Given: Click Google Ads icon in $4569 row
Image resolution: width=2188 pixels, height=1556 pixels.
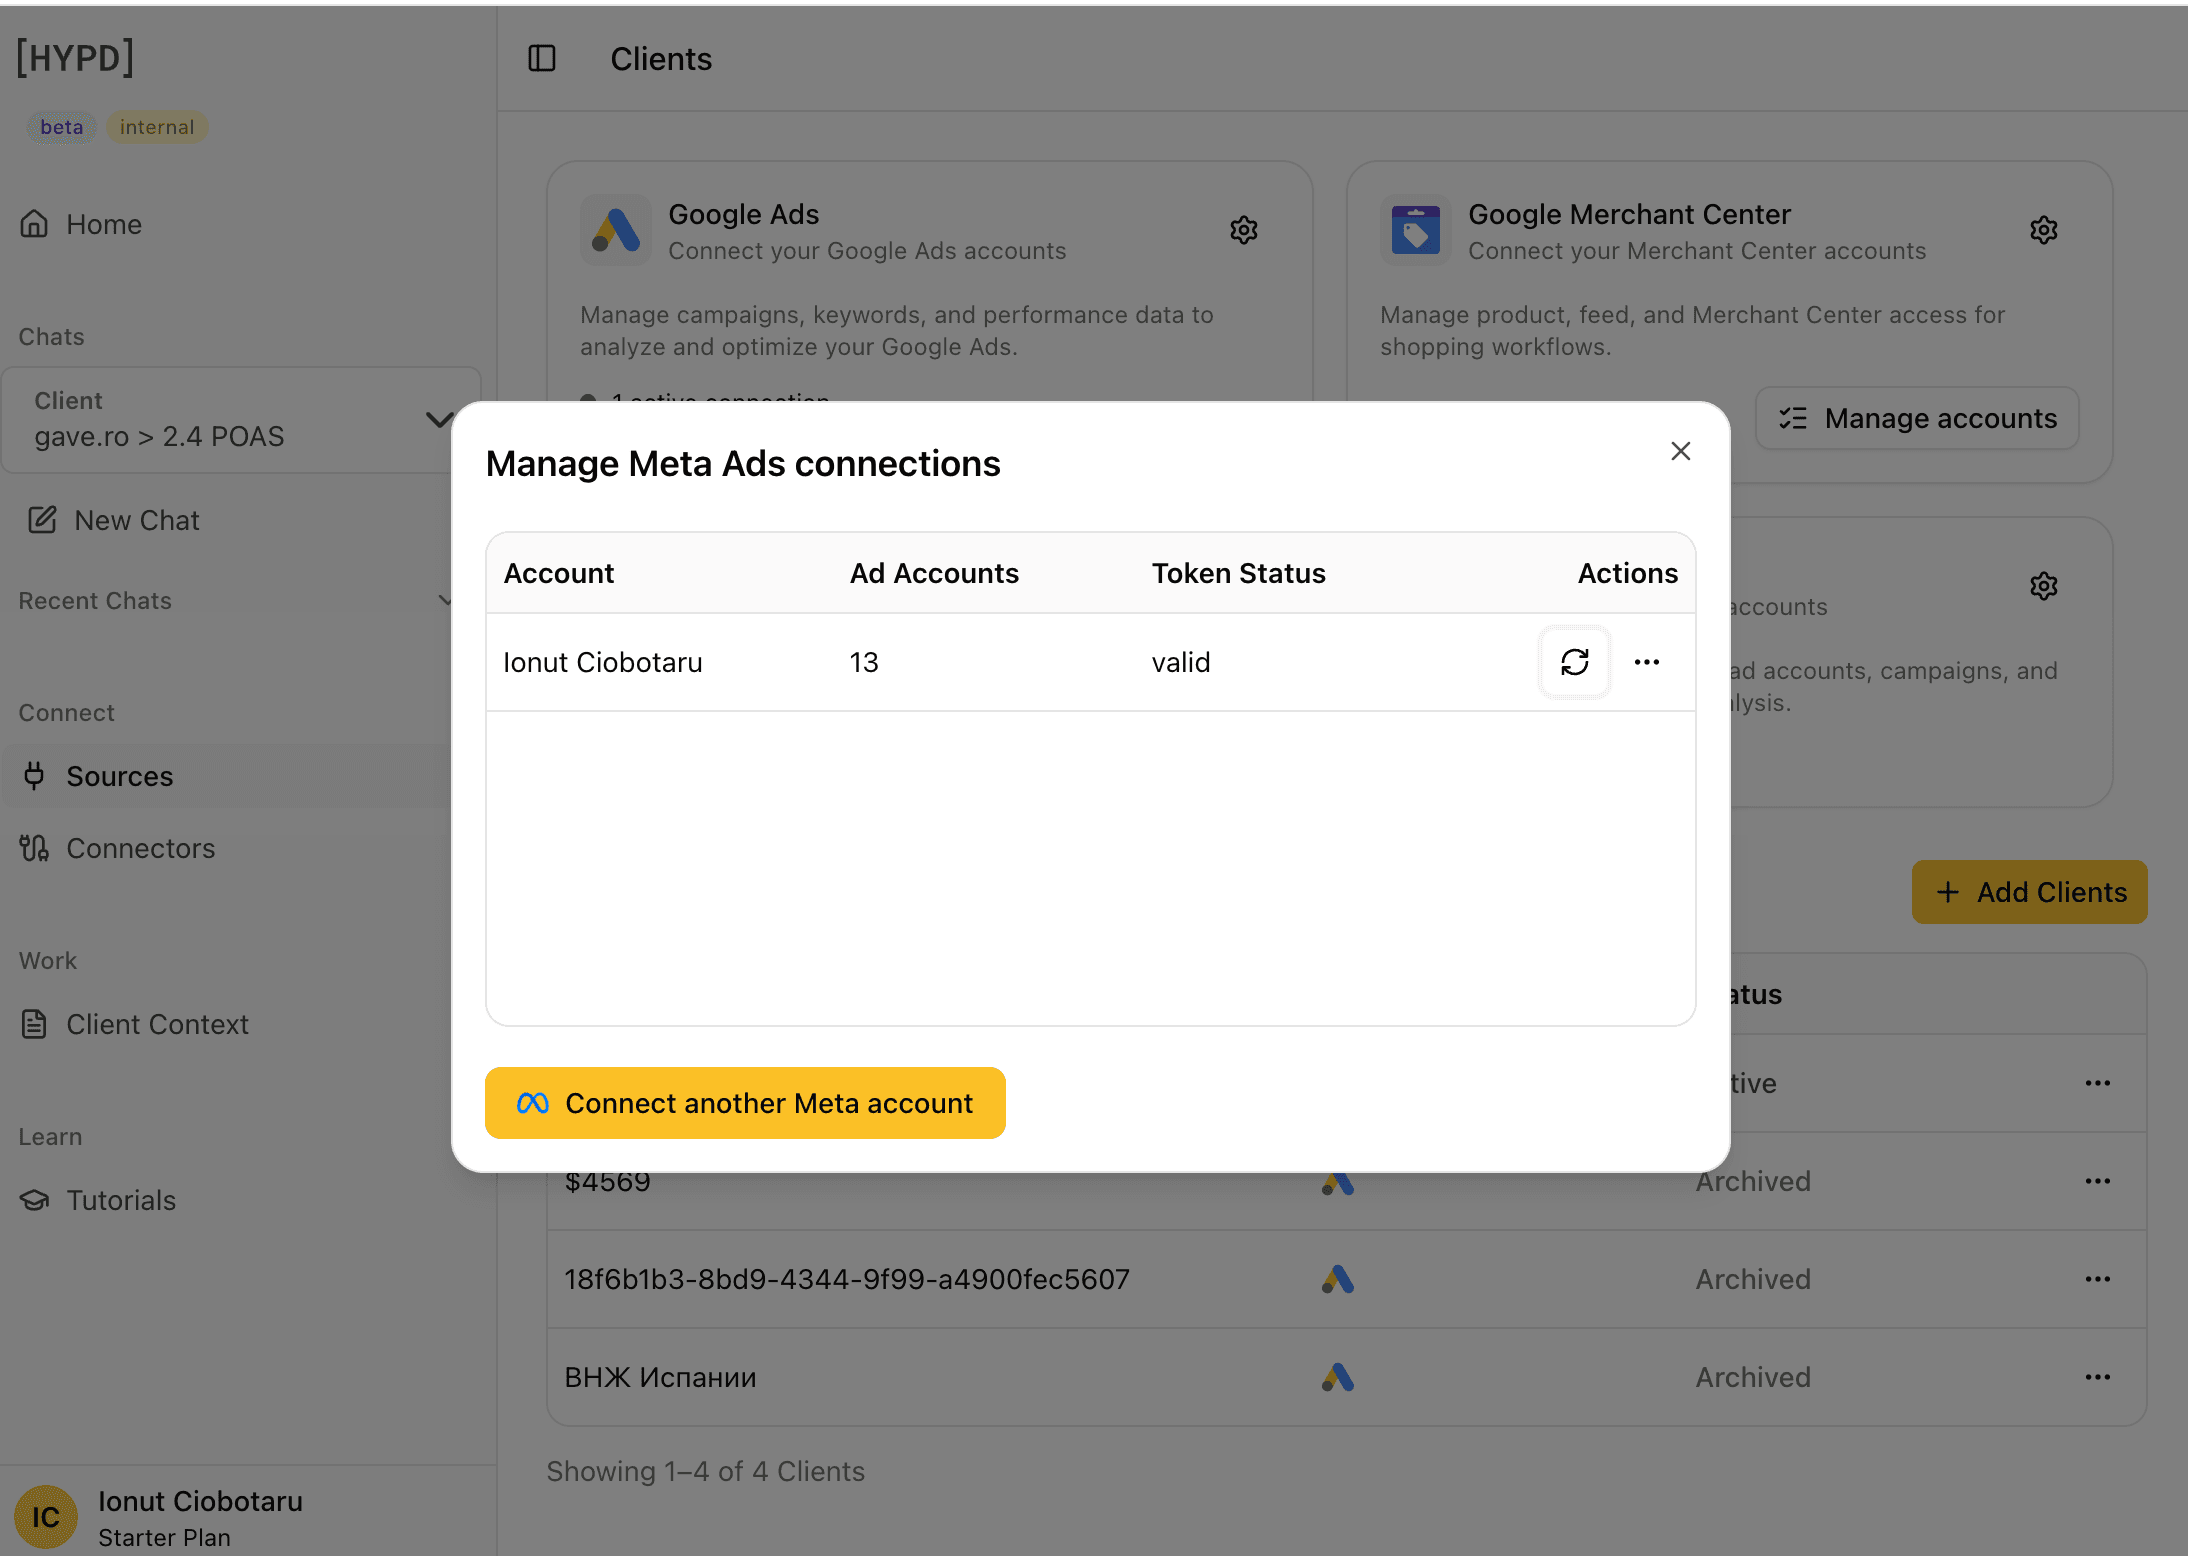Looking at the screenshot, I should point(1338,1183).
